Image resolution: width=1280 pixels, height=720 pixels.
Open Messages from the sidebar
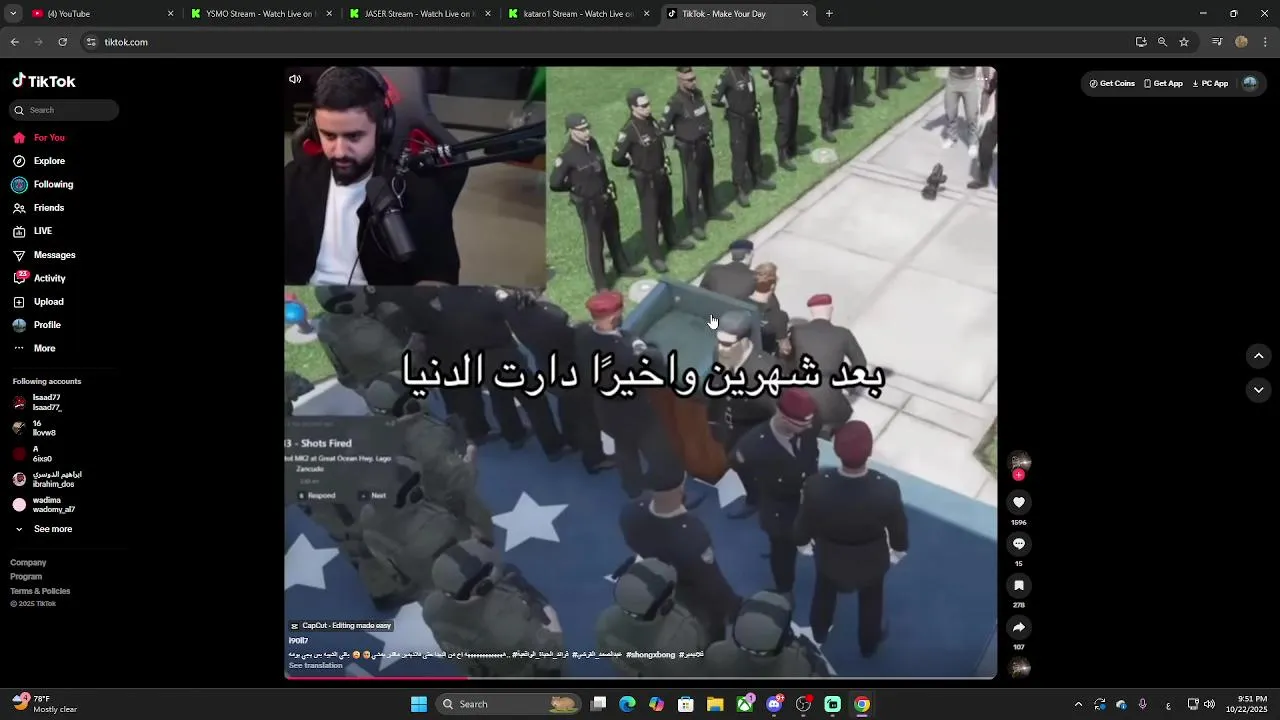click(x=43, y=255)
